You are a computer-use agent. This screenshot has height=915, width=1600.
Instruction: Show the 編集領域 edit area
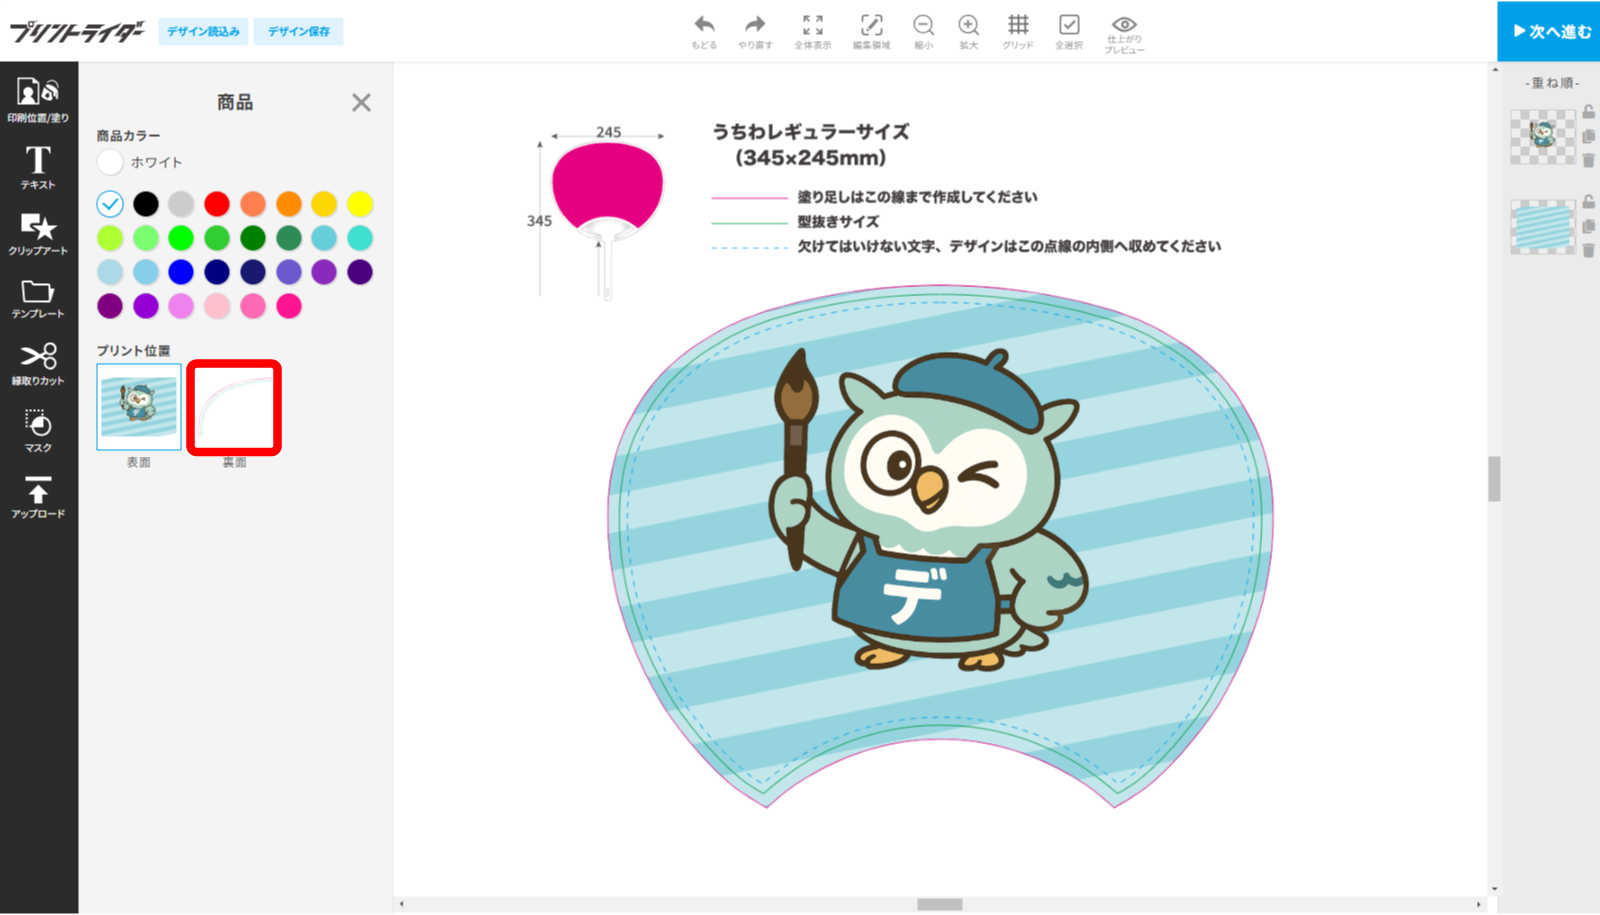point(871,32)
